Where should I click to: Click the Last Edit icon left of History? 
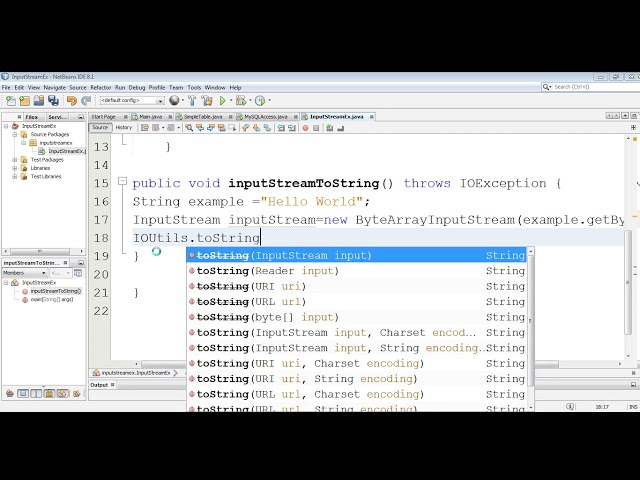[144, 128]
